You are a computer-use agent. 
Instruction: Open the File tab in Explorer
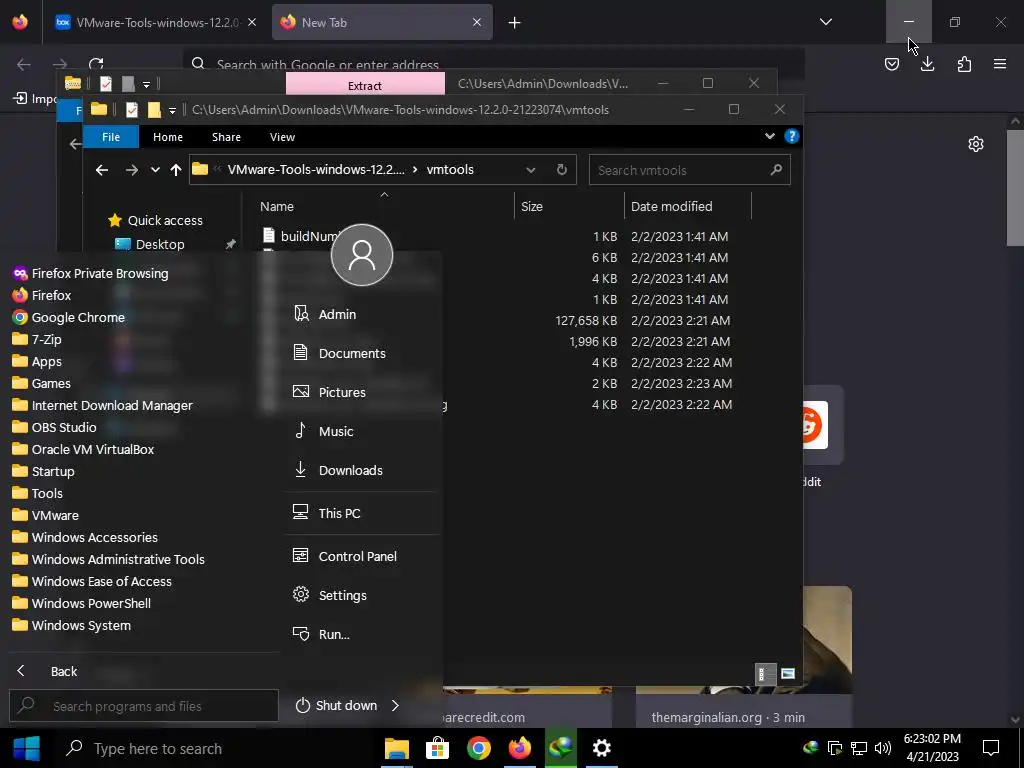111,137
